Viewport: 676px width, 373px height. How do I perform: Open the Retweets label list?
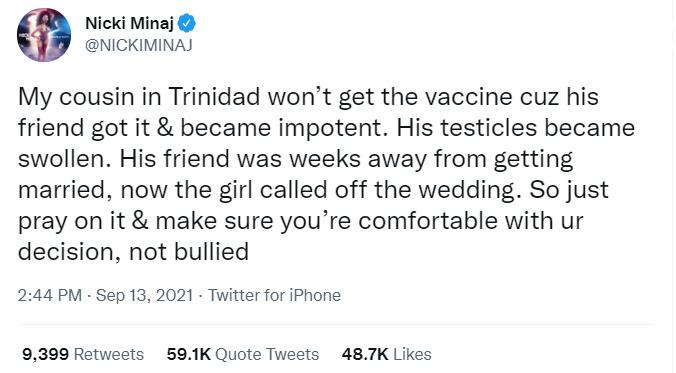tap(109, 354)
